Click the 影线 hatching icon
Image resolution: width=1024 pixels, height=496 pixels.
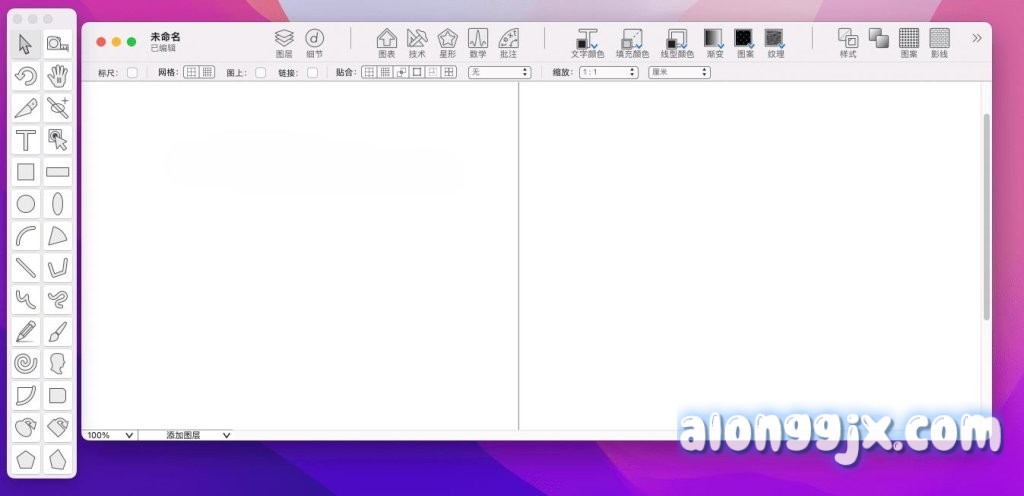tap(939, 43)
